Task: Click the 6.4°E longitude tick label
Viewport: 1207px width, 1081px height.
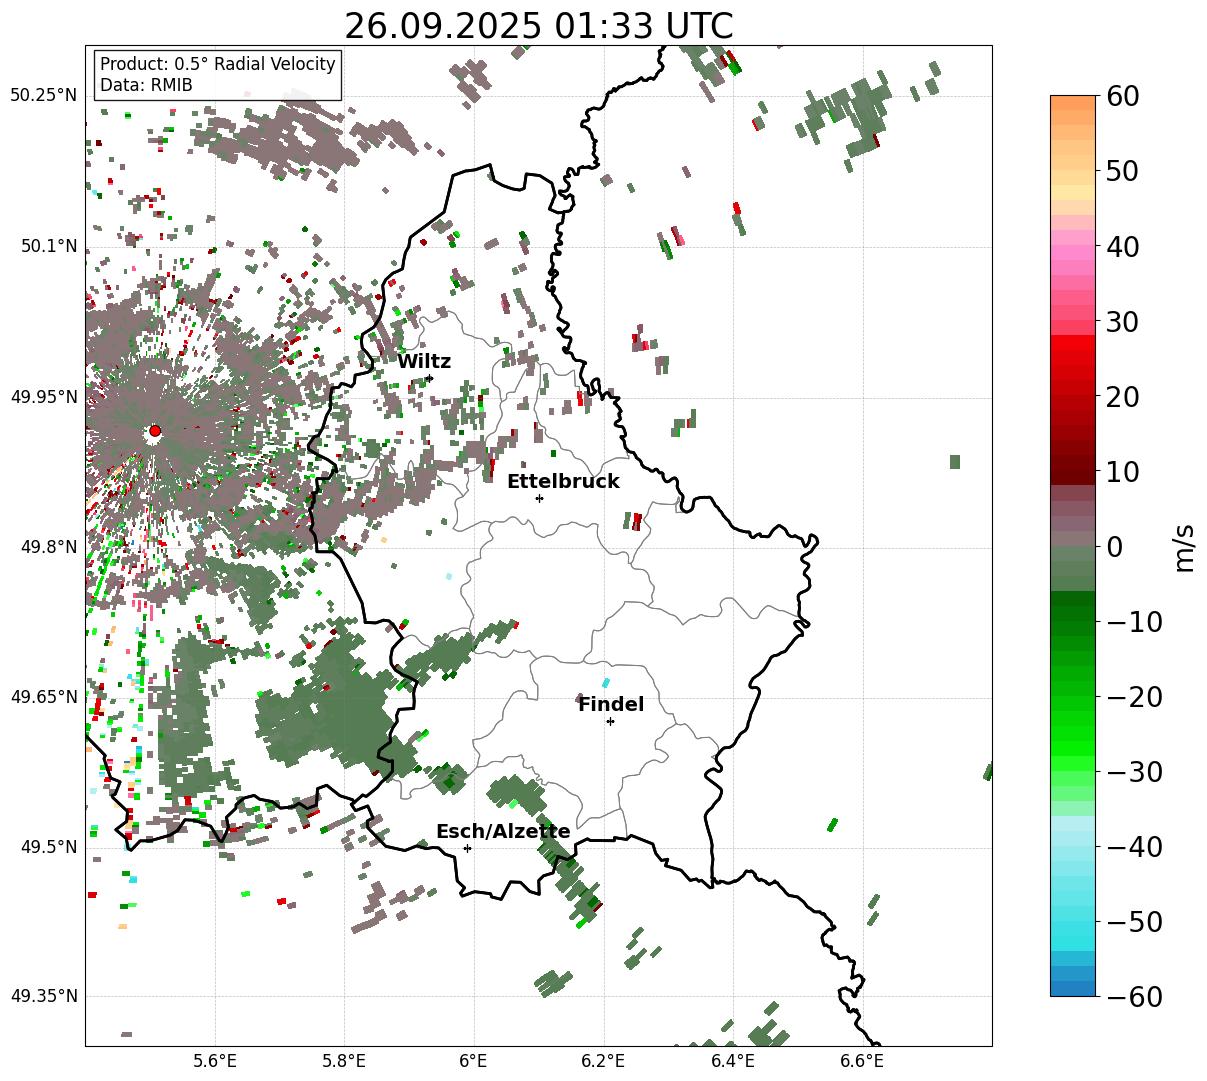Action: 733,1061
